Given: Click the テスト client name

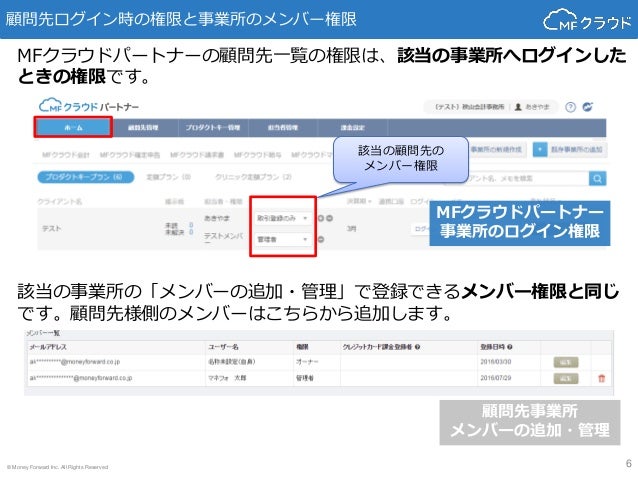Looking at the screenshot, I should [51, 228].
